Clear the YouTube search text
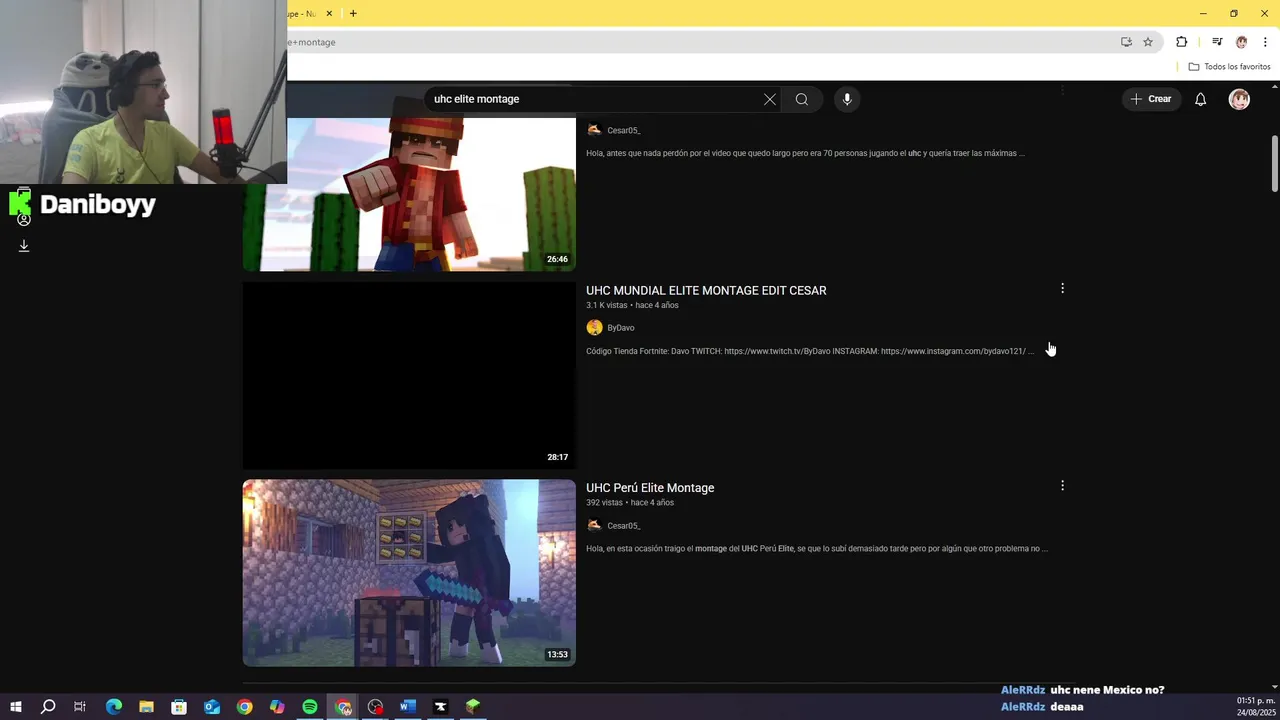 click(x=770, y=99)
